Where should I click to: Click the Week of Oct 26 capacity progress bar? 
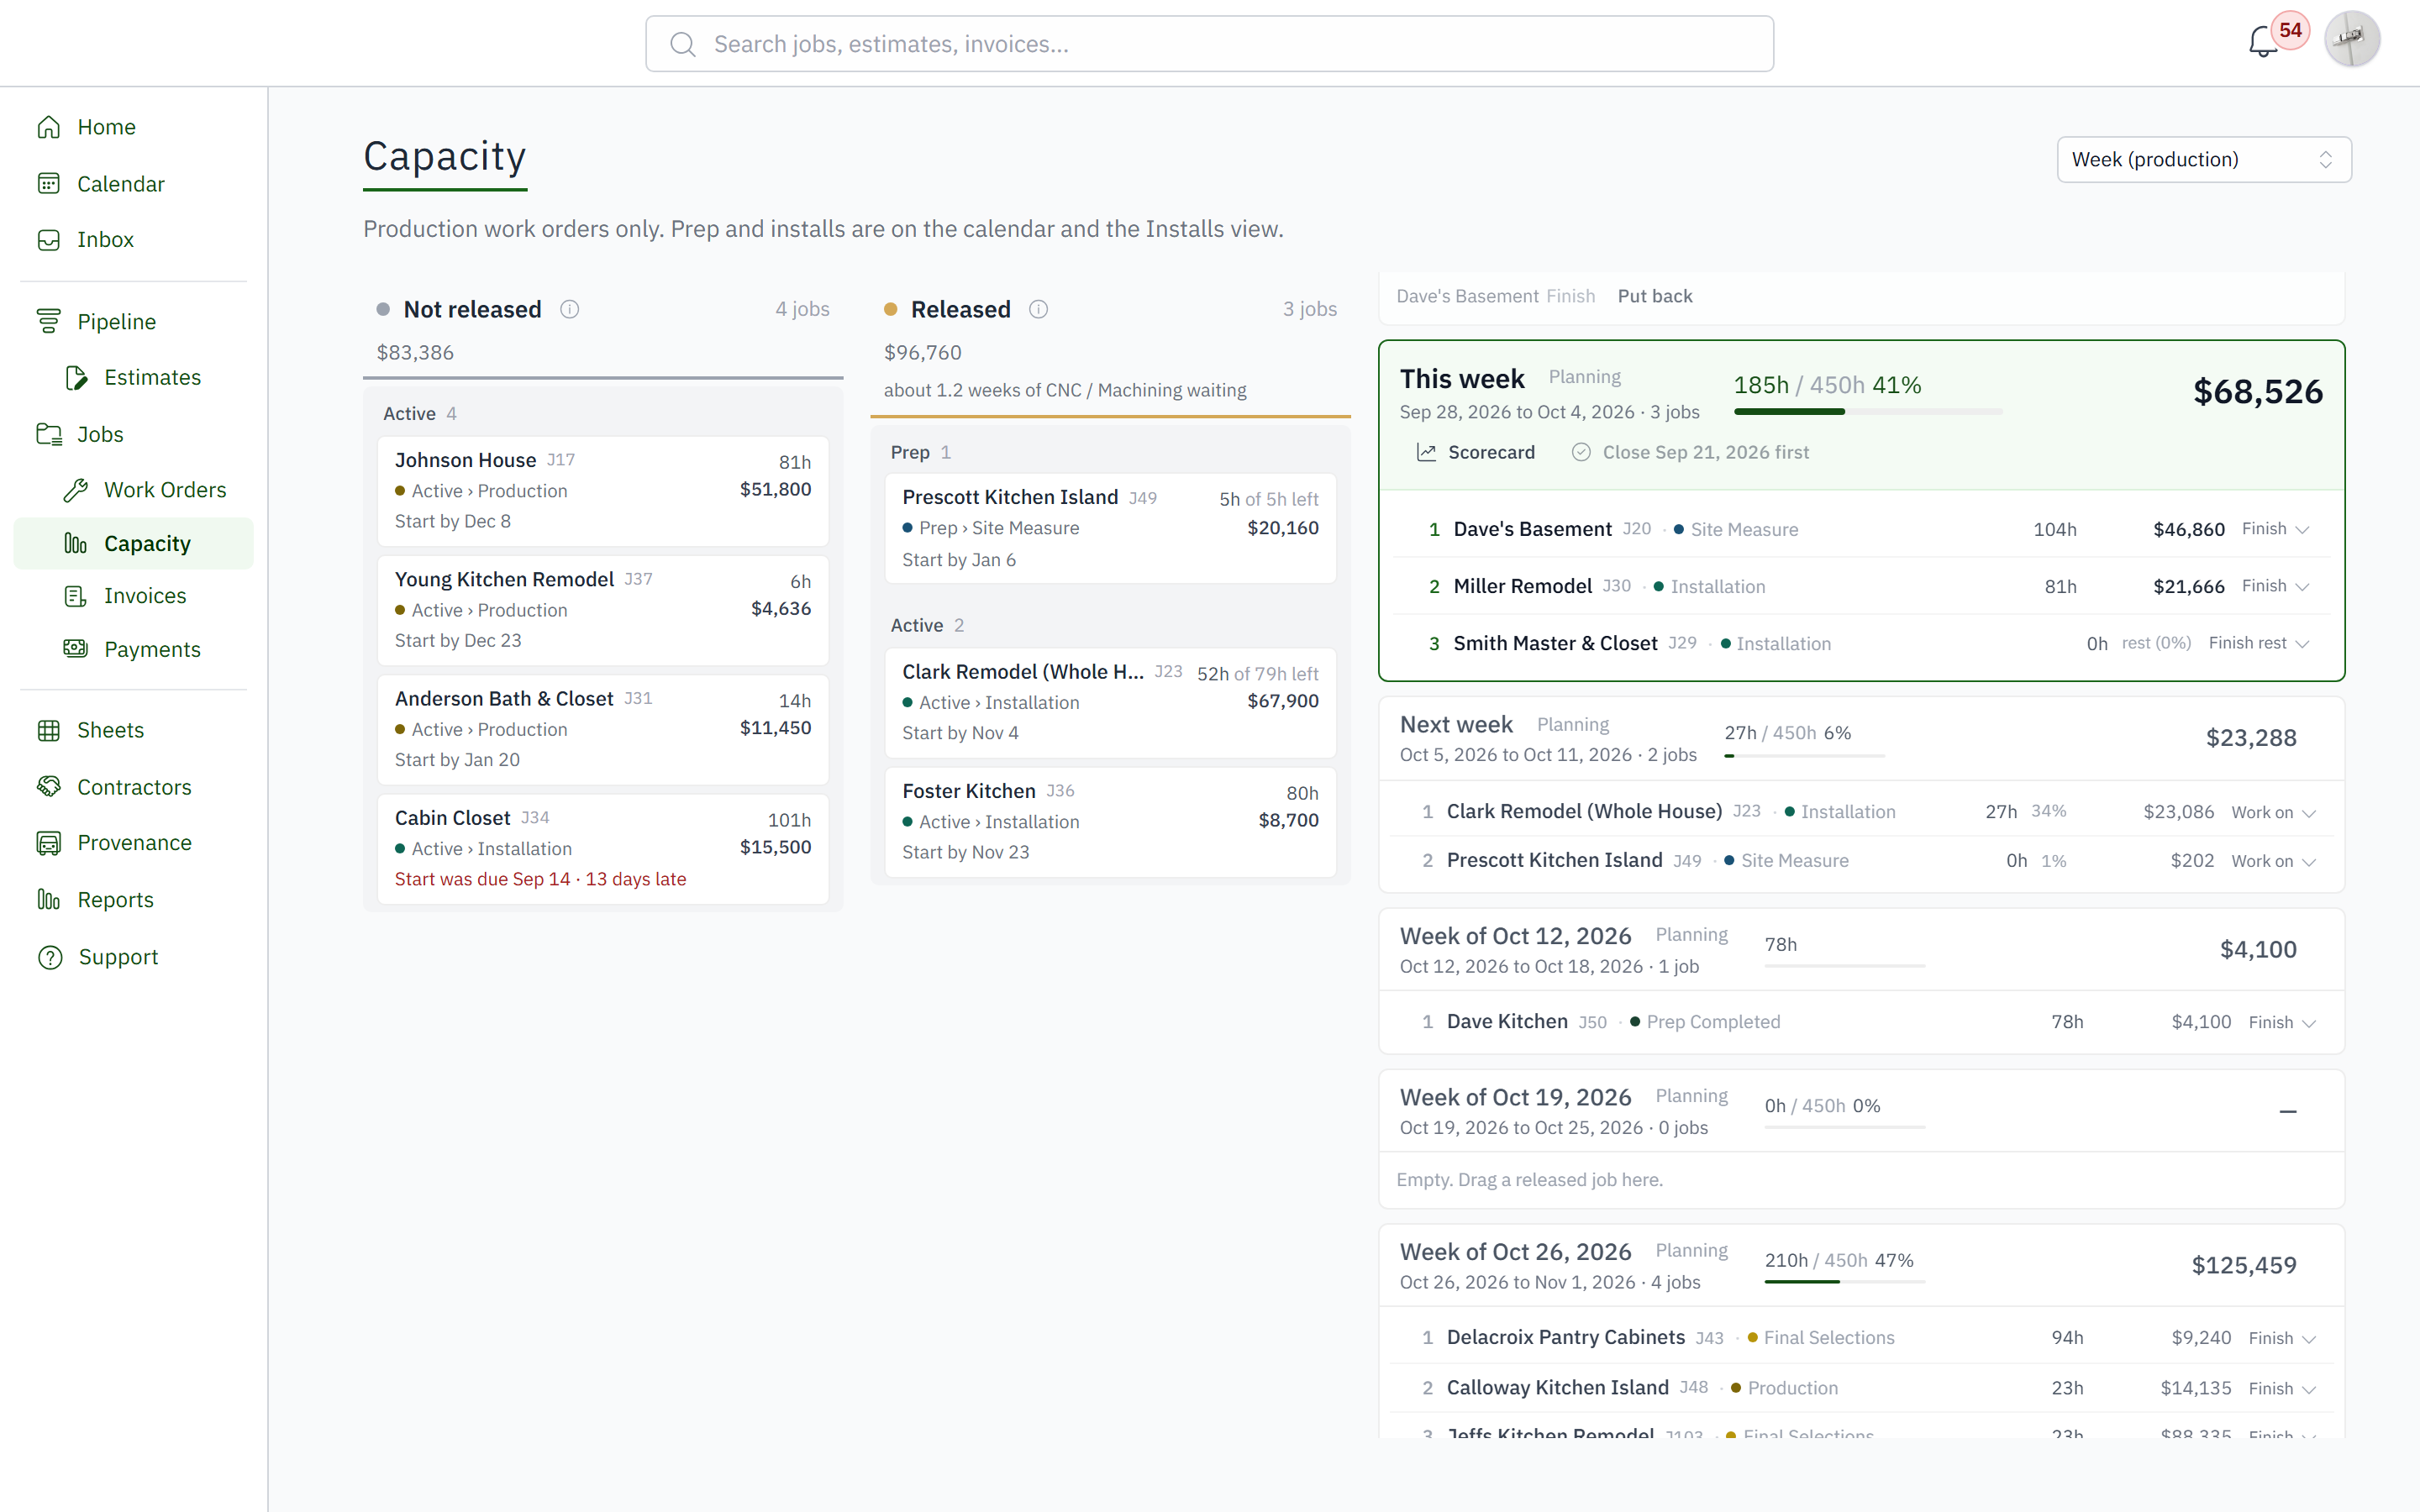(x=1844, y=1282)
